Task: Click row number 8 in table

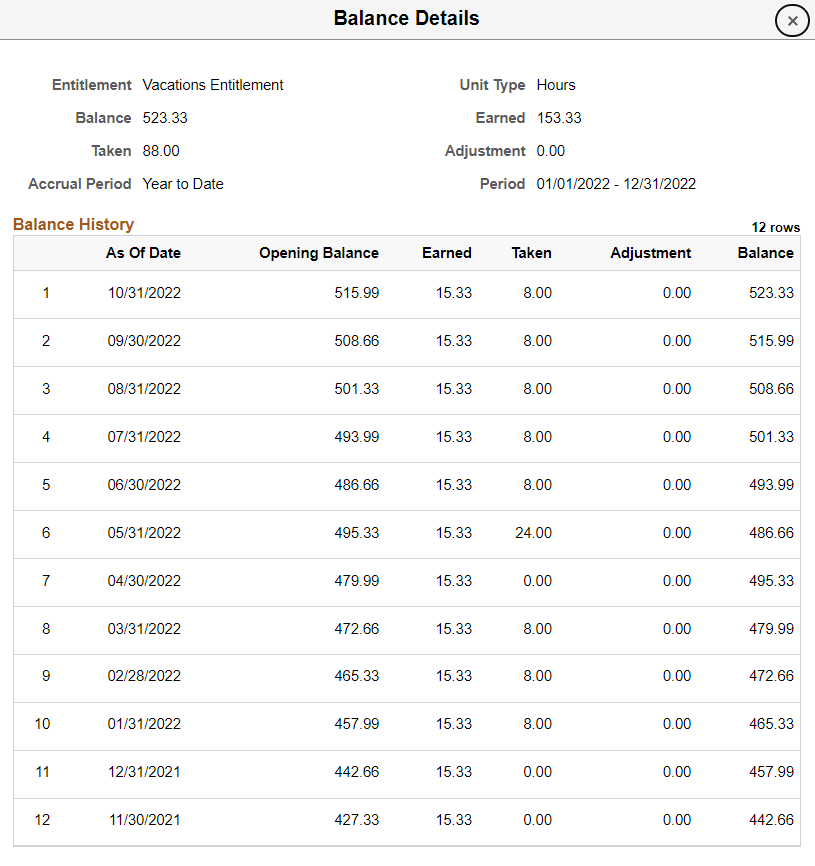Action: pyautogui.click(x=45, y=629)
